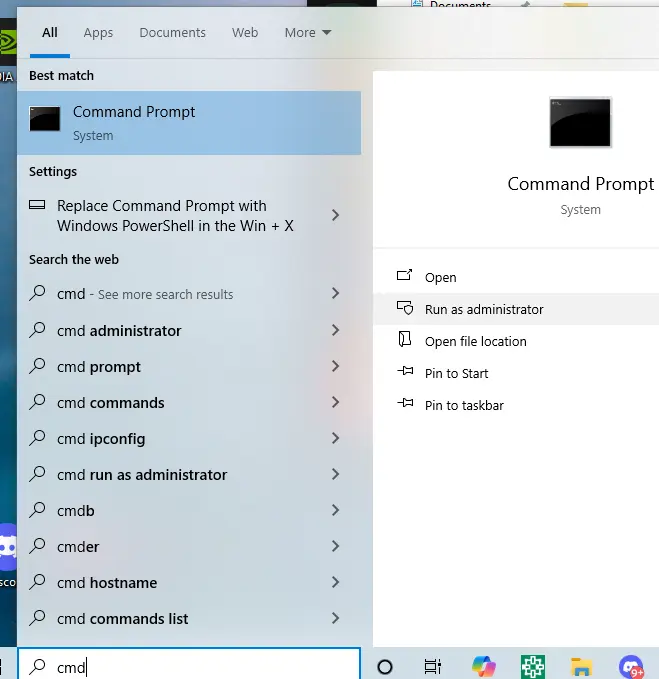Launch Copilot from the taskbar
The height and width of the screenshot is (679, 659).
point(484,666)
